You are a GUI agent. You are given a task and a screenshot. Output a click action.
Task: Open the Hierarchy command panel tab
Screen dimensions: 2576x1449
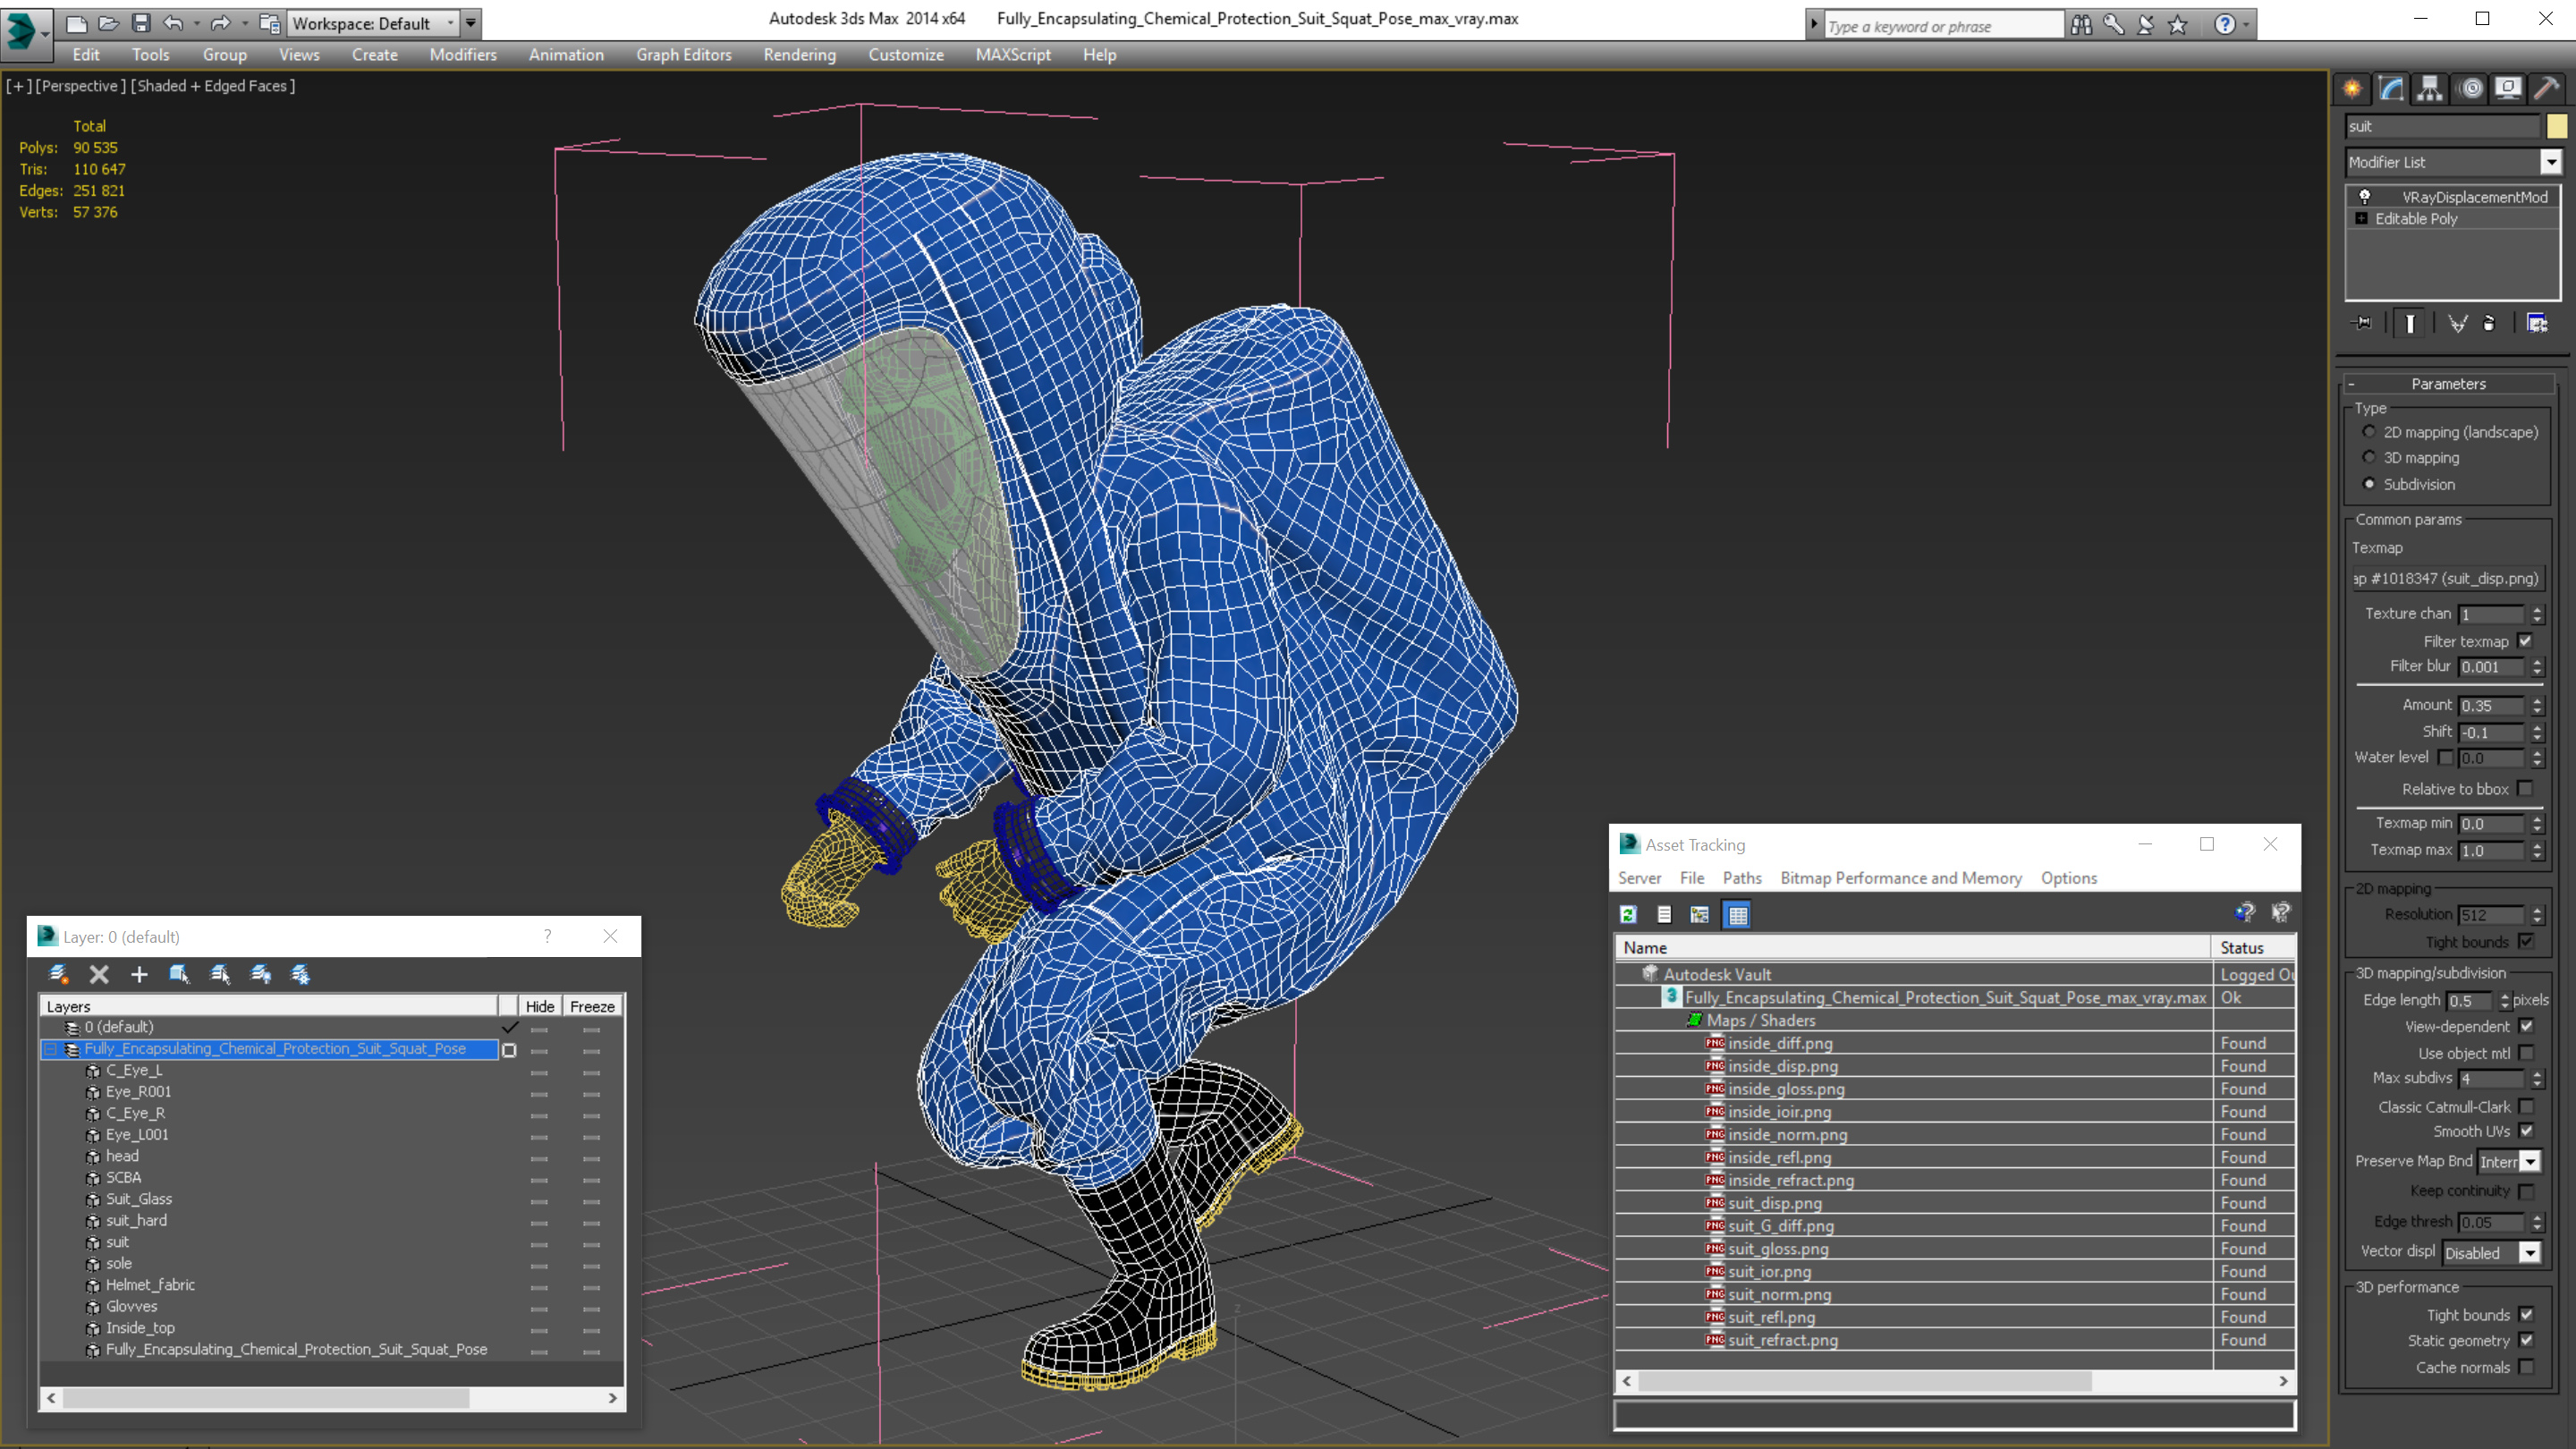tap(2430, 88)
